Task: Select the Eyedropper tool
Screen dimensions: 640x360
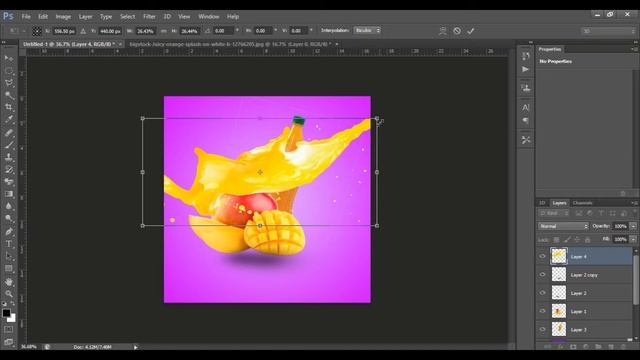Action: [9, 120]
